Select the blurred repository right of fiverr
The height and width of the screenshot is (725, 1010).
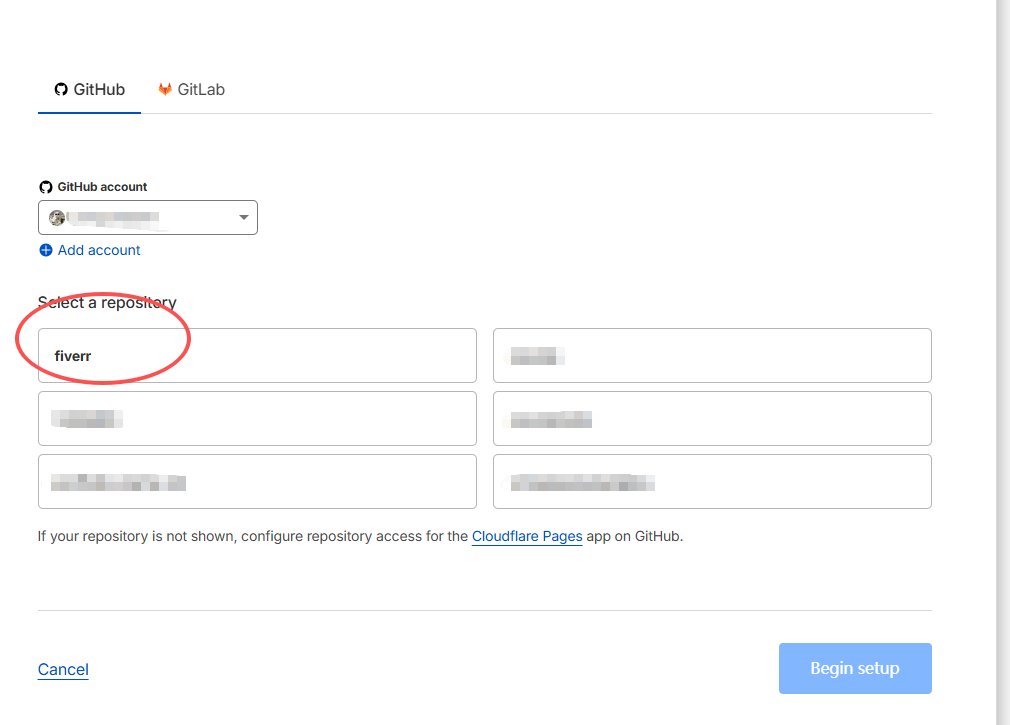point(712,355)
